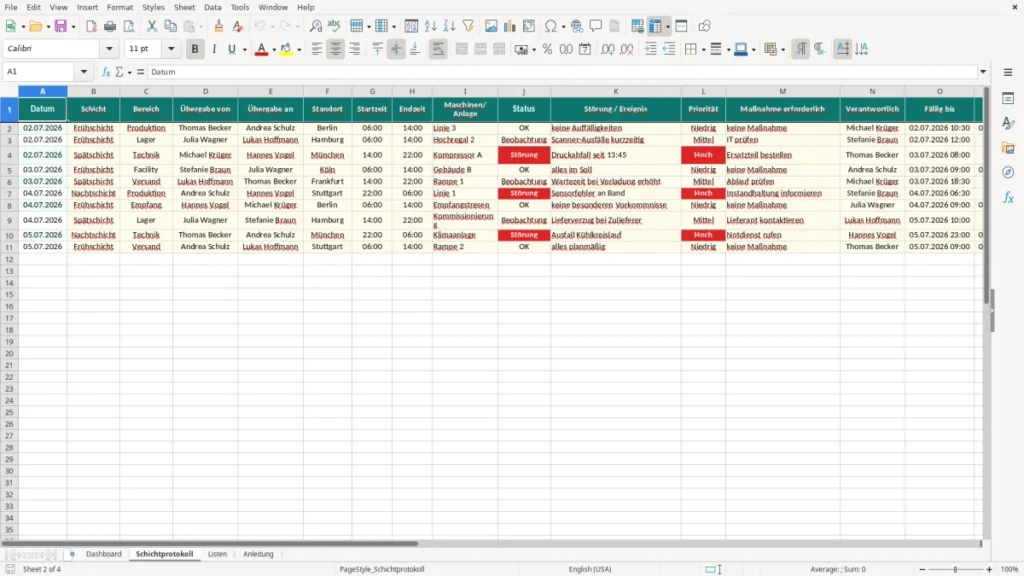Screen dimensions: 1024x576
Task: Sort ascending with the A-Z icon
Action: pyautogui.click(x=430, y=26)
